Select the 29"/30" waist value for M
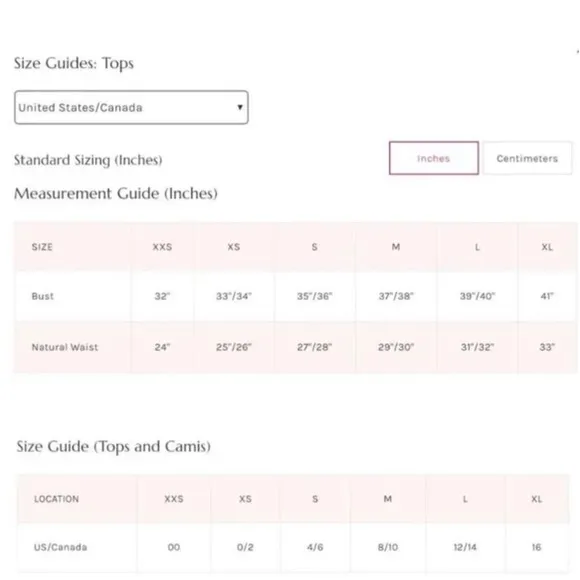580x580 pixels. coord(396,347)
